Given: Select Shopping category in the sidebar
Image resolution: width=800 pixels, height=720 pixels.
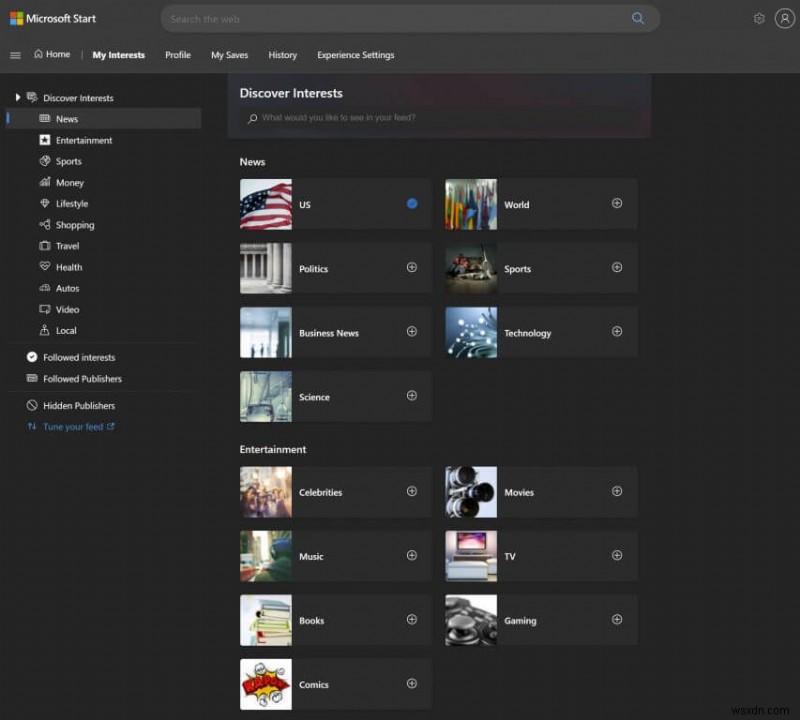Looking at the screenshot, I should coord(74,225).
